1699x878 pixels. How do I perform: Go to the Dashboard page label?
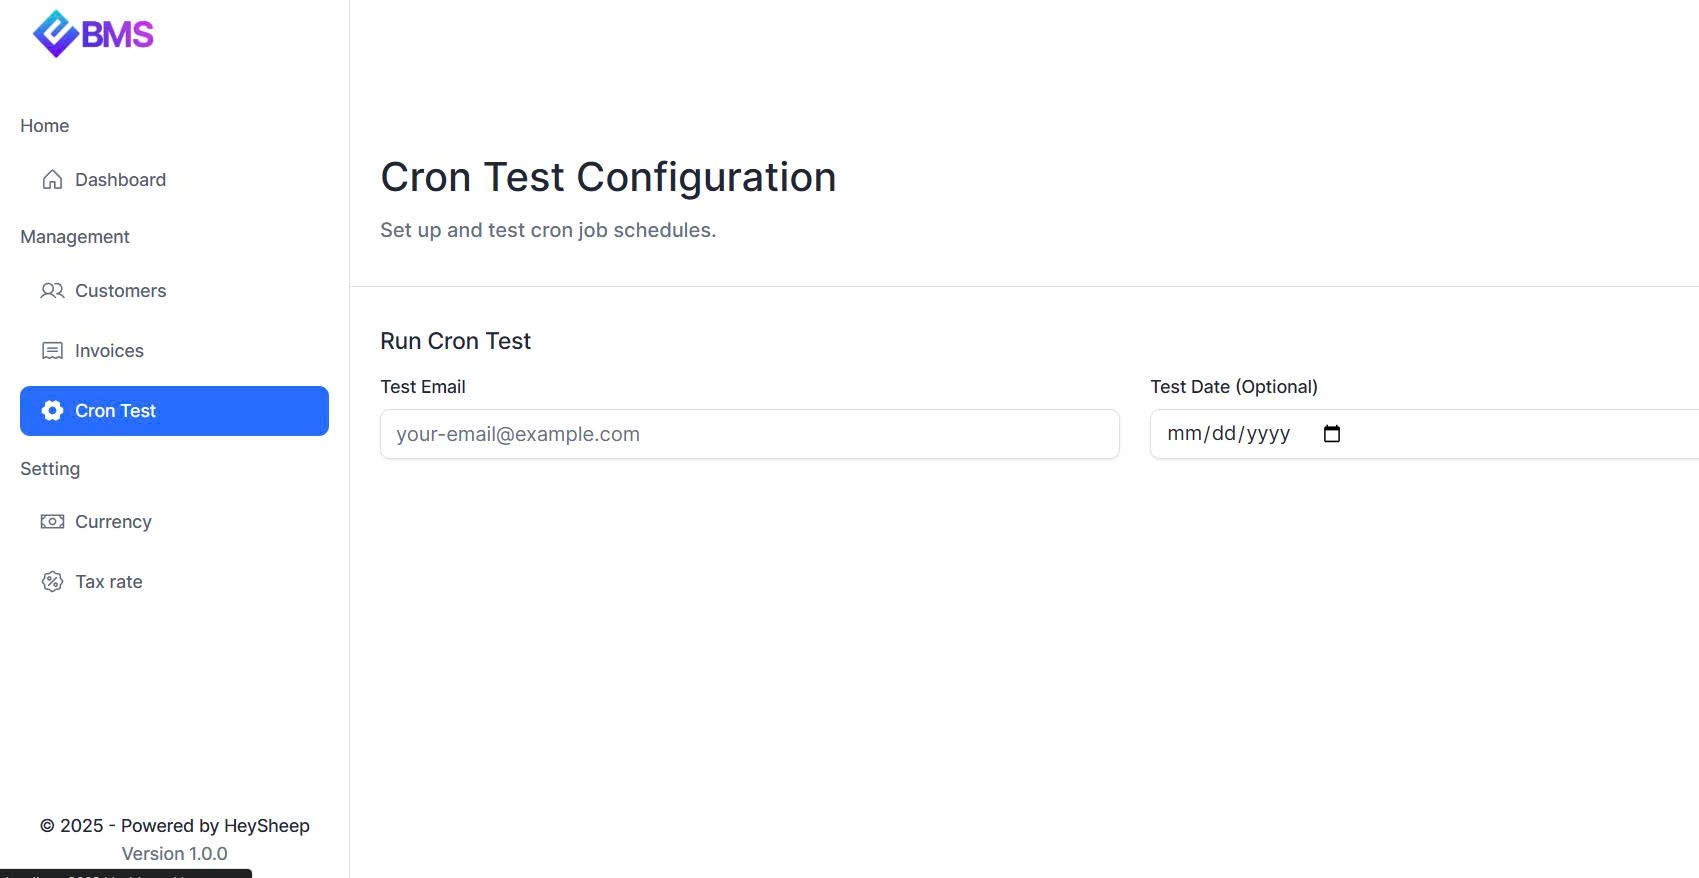pyautogui.click(x=120, y=180)
